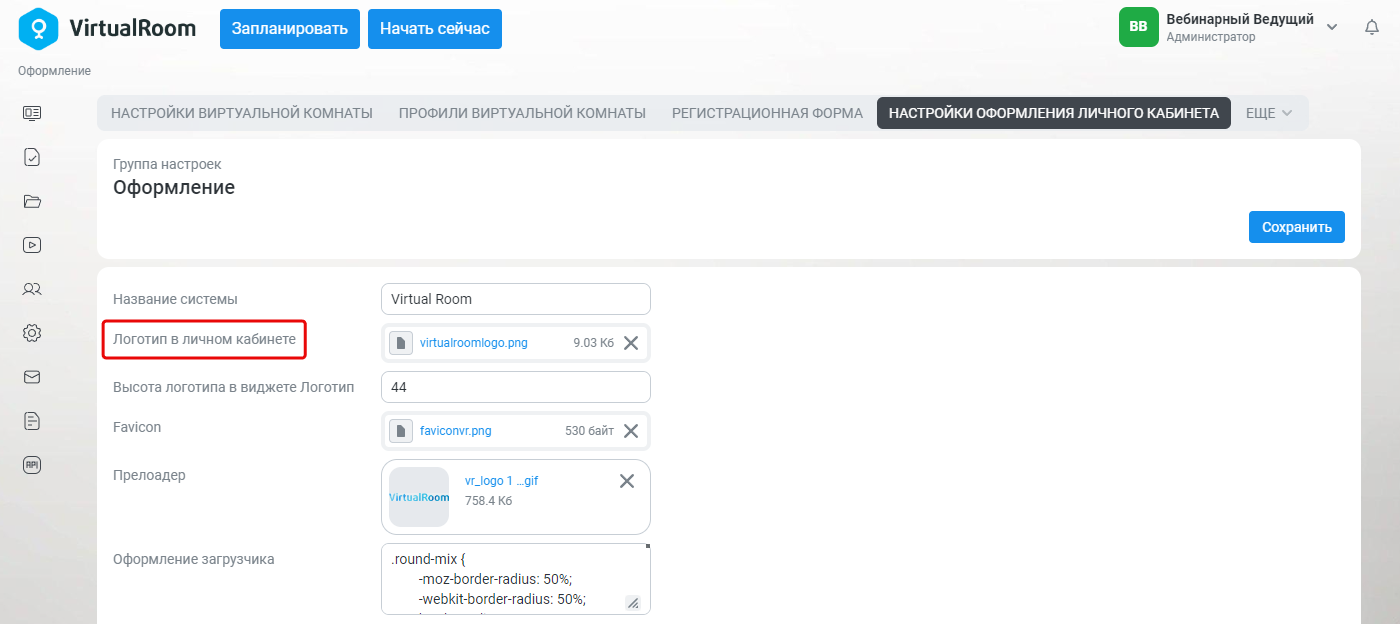1400x624 pixels.
Task: Open the faviconvr.png file link
Action: [x=456, y=431]
